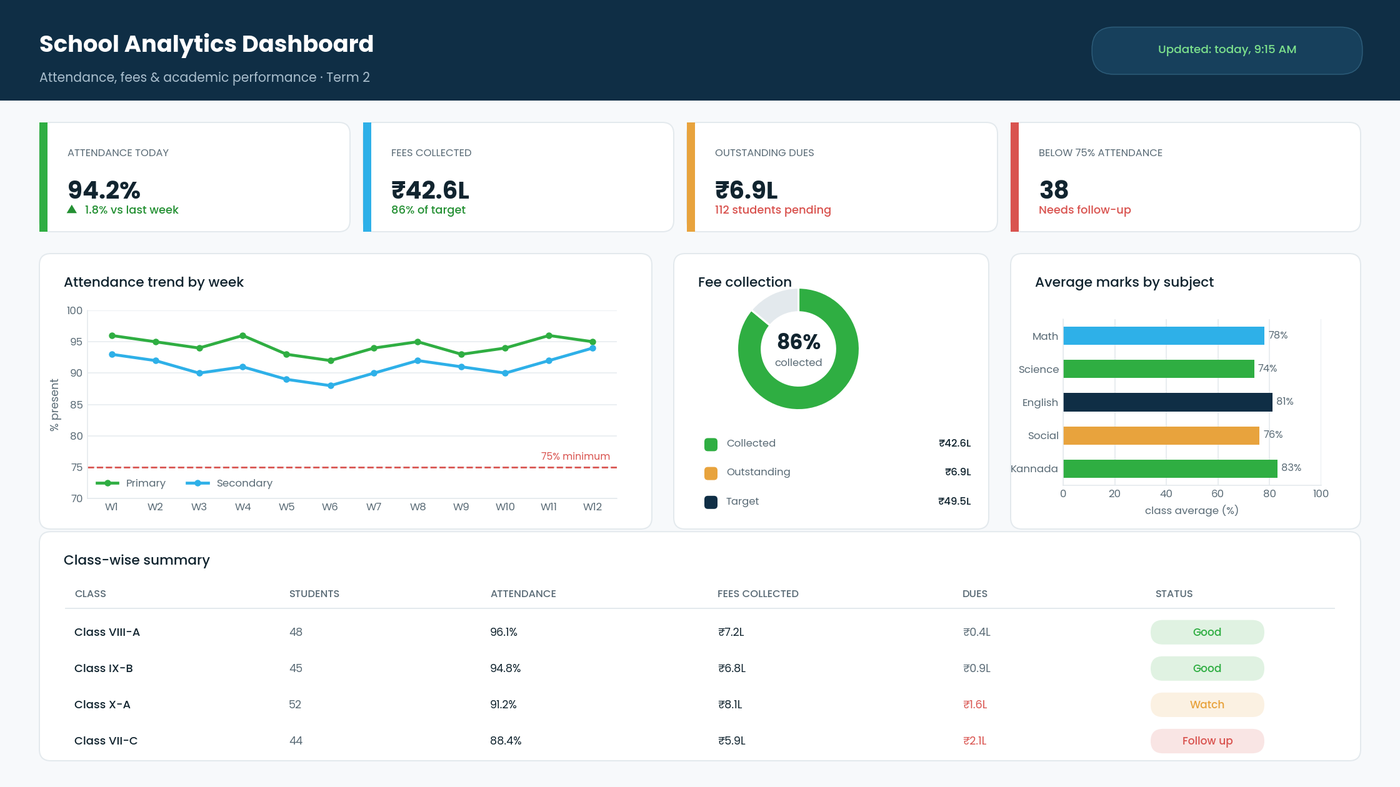Sort table by the ATTENDANCE column header
This screenshot has width=1400, height=787.
523,594
